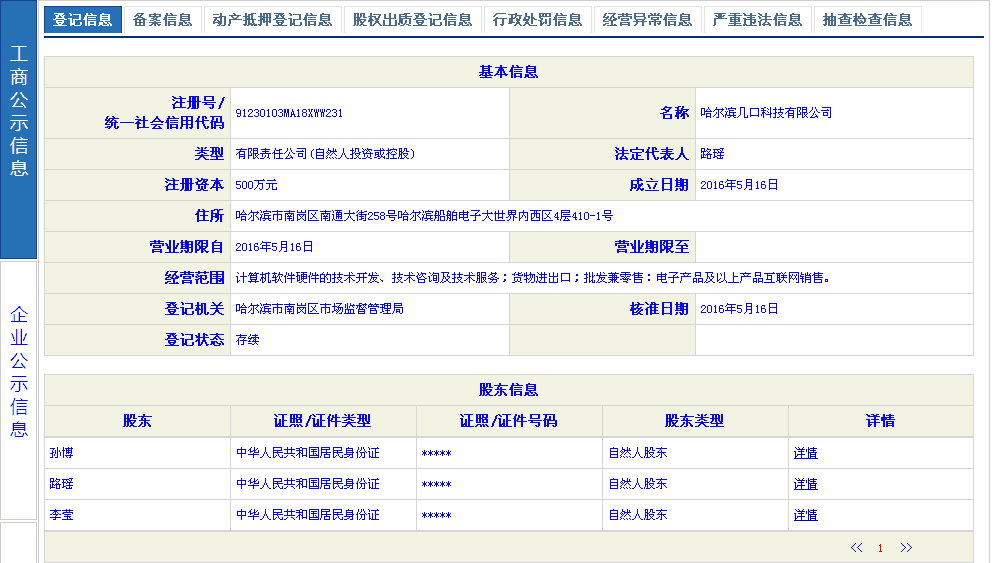The width and height of the screenshot is (997, 563).
Task: View 详情 for shareholder 李莹
Action: pyautogui.click(x=805, y=515)
